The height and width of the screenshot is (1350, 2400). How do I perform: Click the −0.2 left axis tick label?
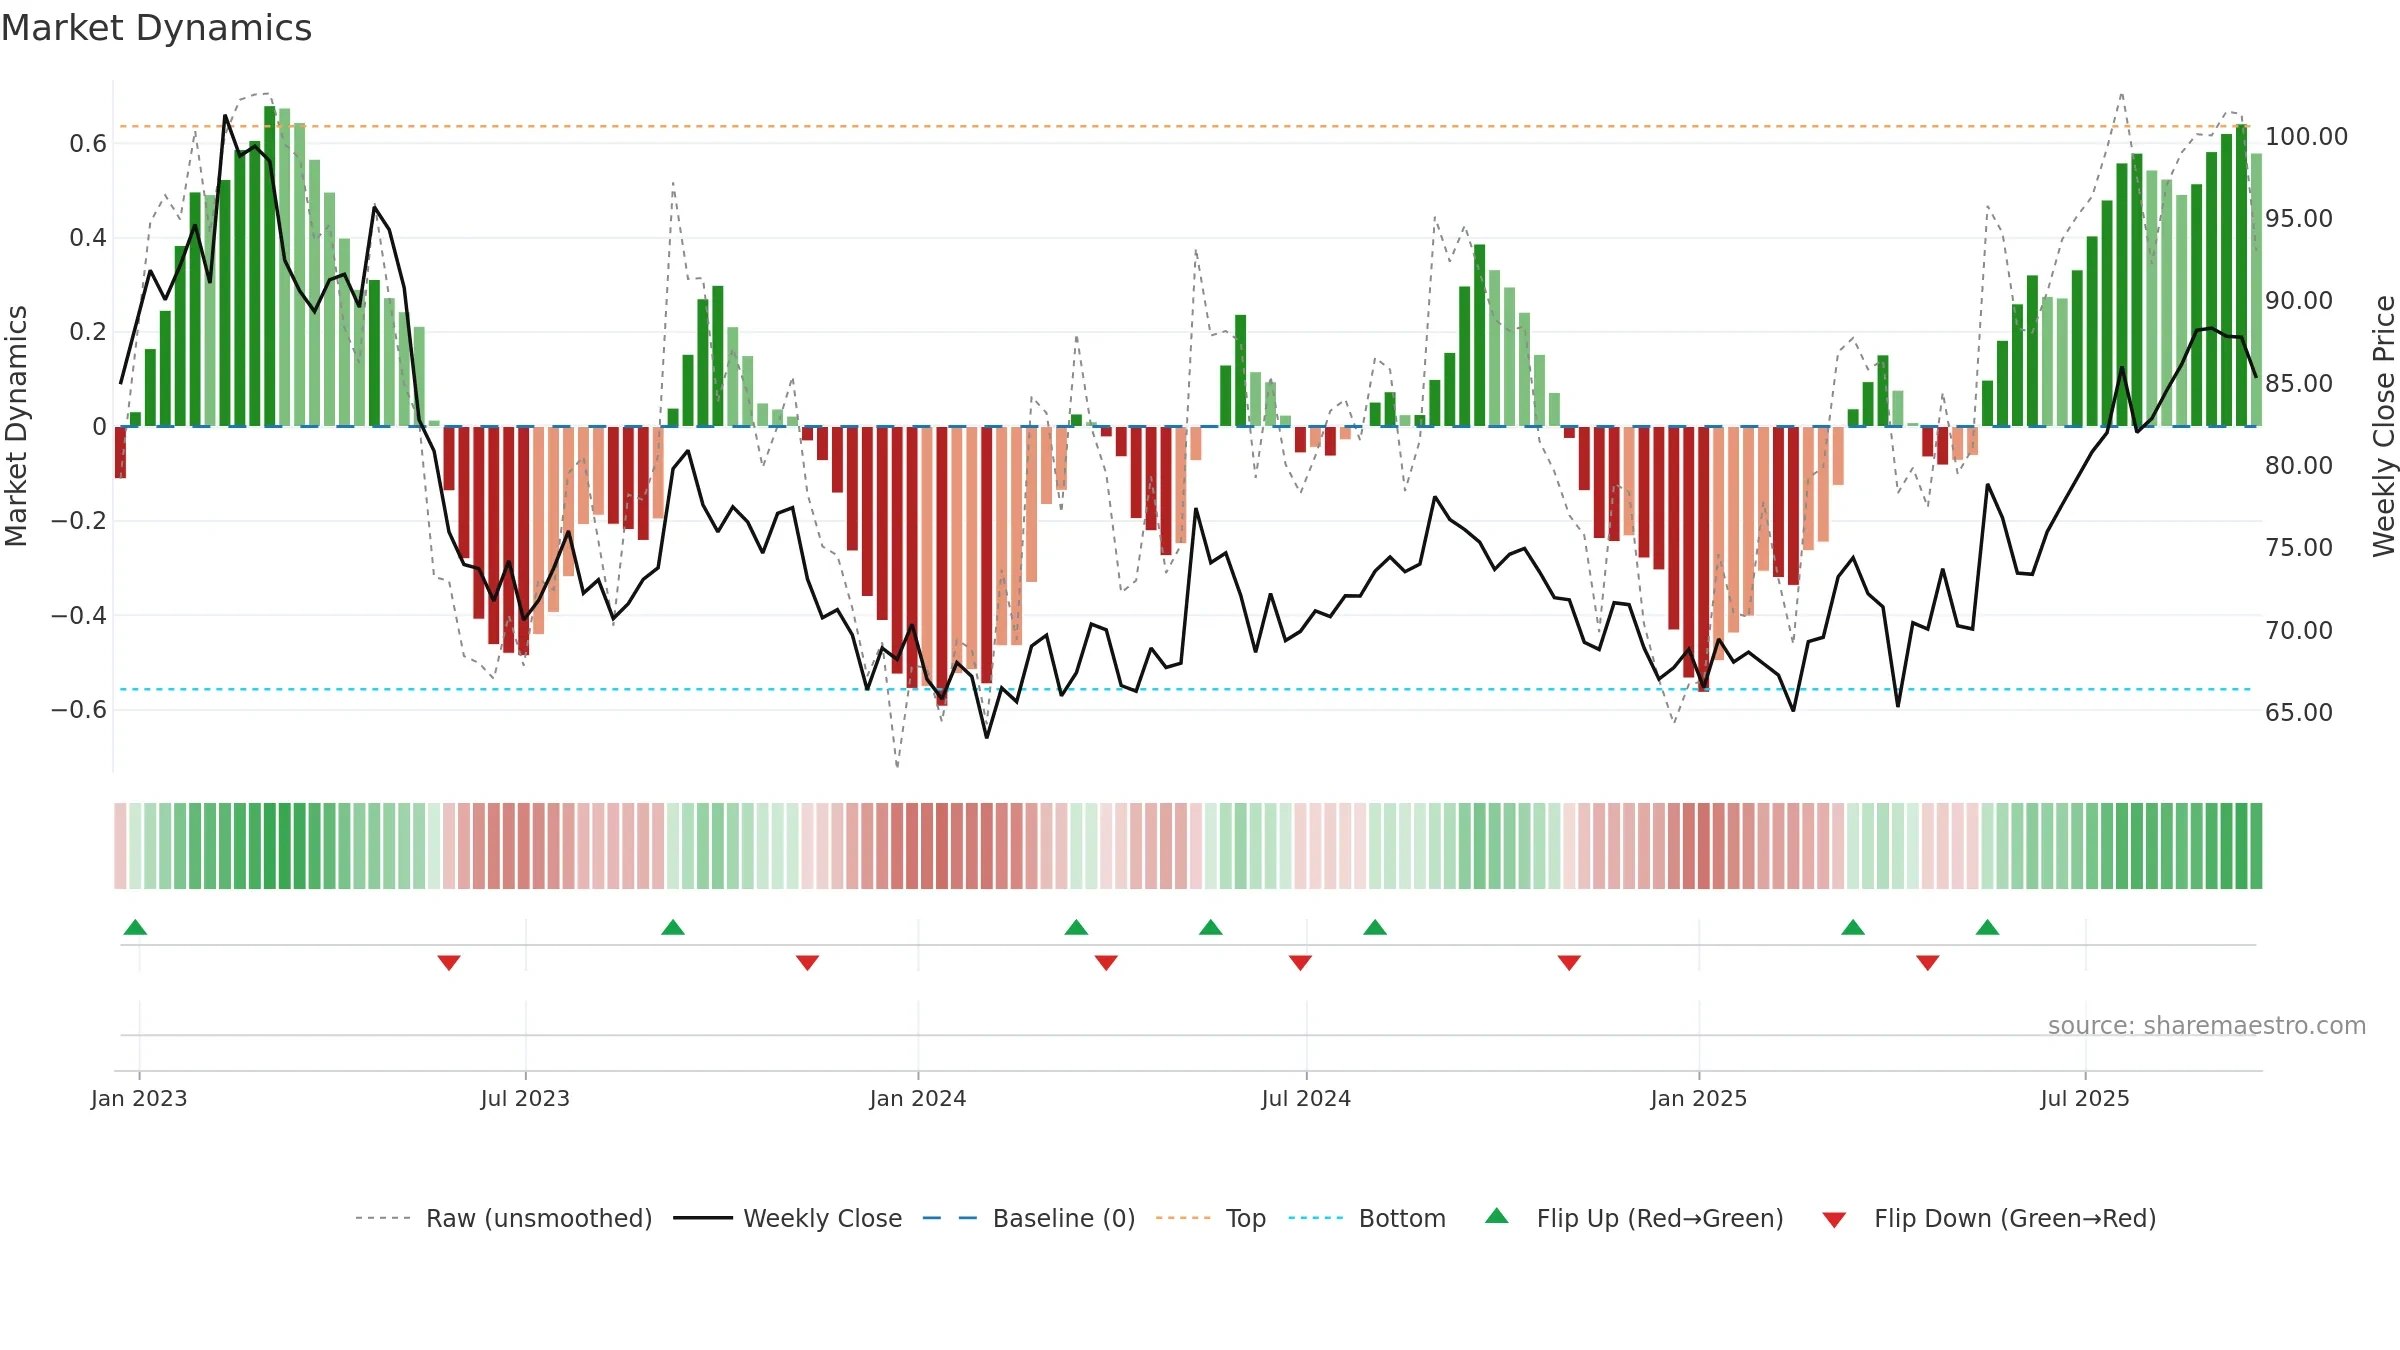[x=79, y=521]
